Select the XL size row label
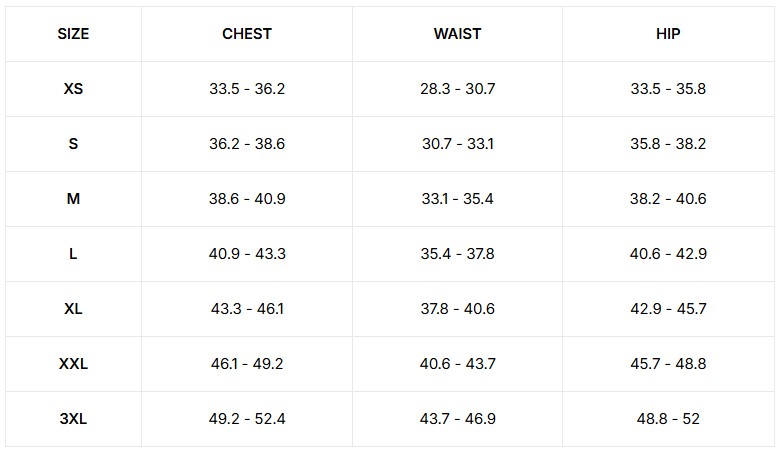Viewport: 780px width, 450px height. [73, 309]
